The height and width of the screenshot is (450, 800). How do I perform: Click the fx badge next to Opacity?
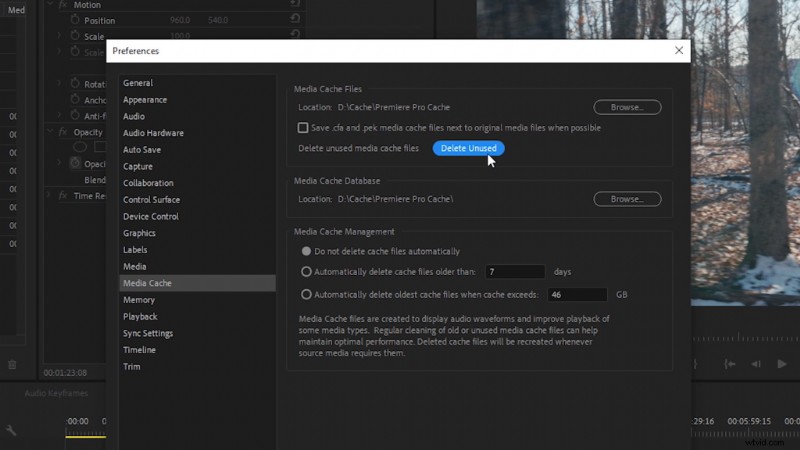pyautogui.click(x=63, y=132)
